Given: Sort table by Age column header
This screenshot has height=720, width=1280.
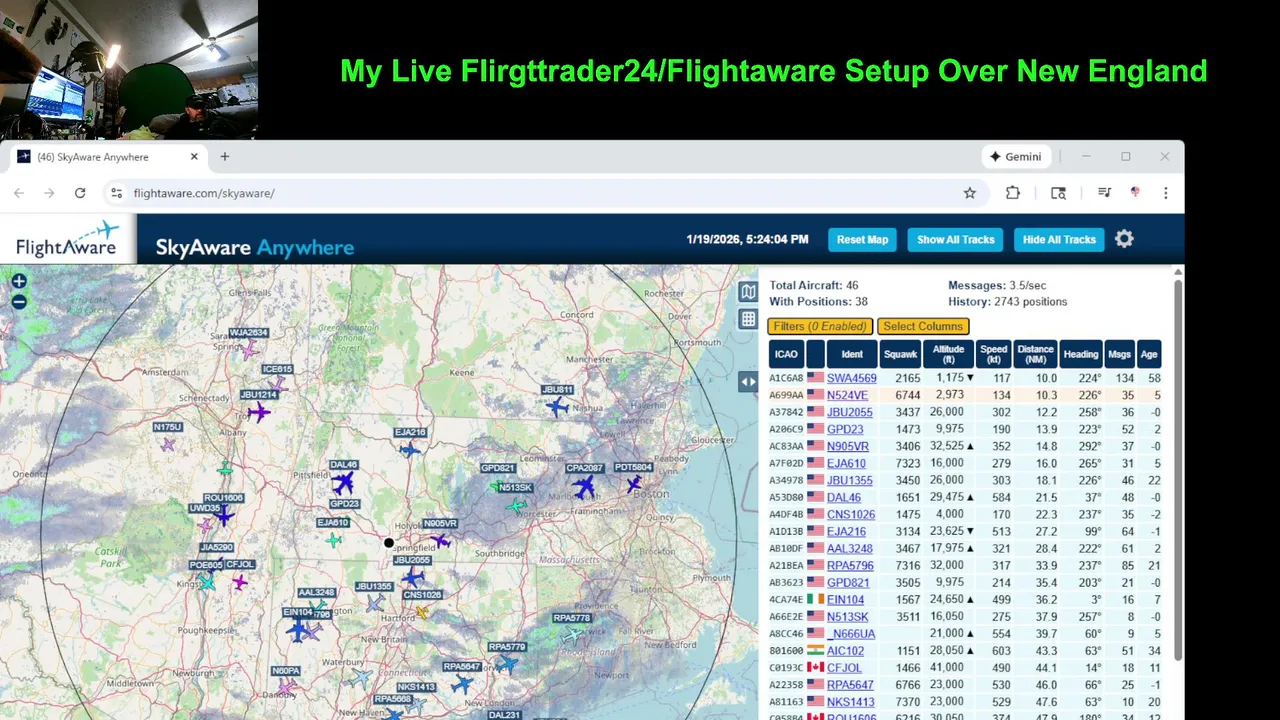Looking at the screenshot, I should 1149,354.
